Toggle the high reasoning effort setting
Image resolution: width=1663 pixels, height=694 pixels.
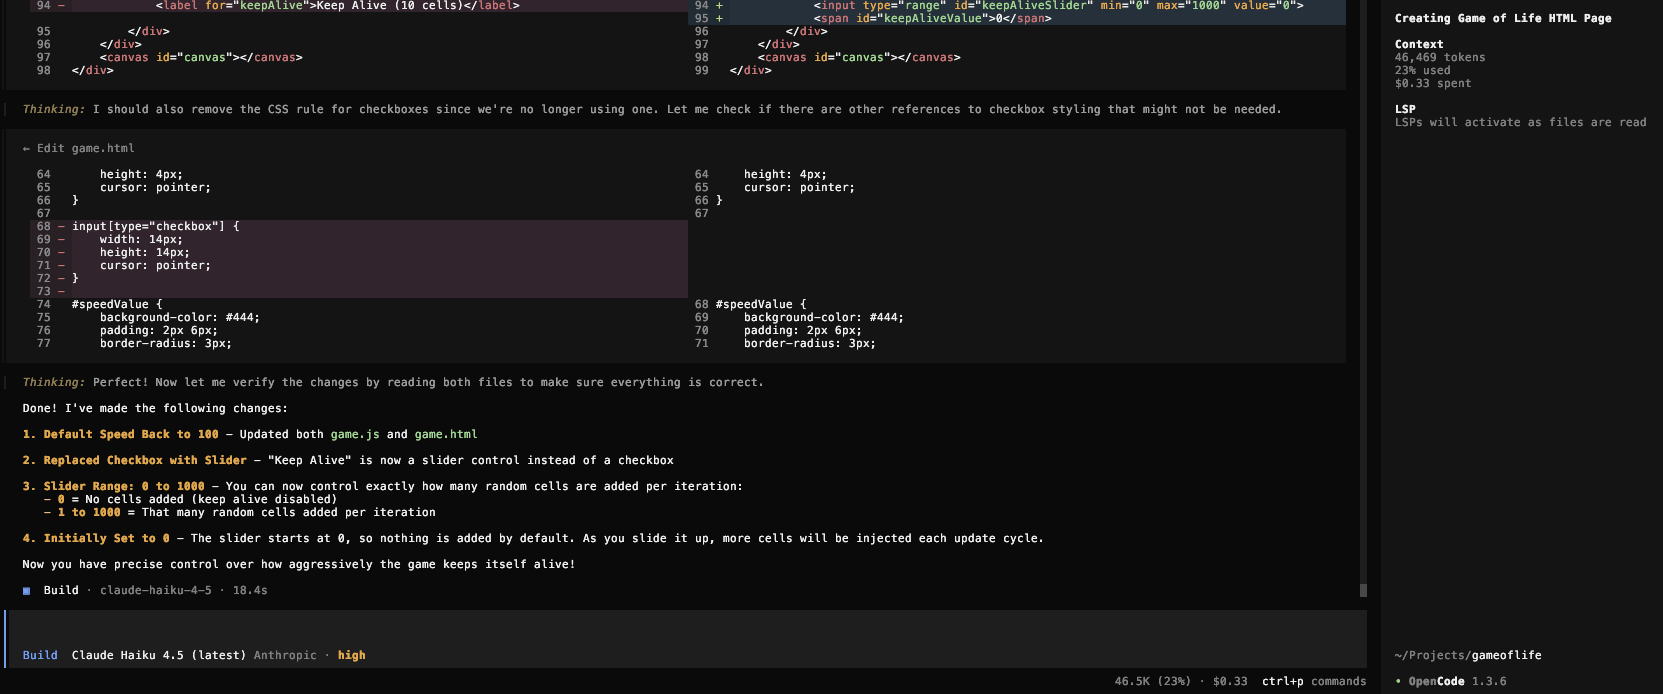click(351, 656)
